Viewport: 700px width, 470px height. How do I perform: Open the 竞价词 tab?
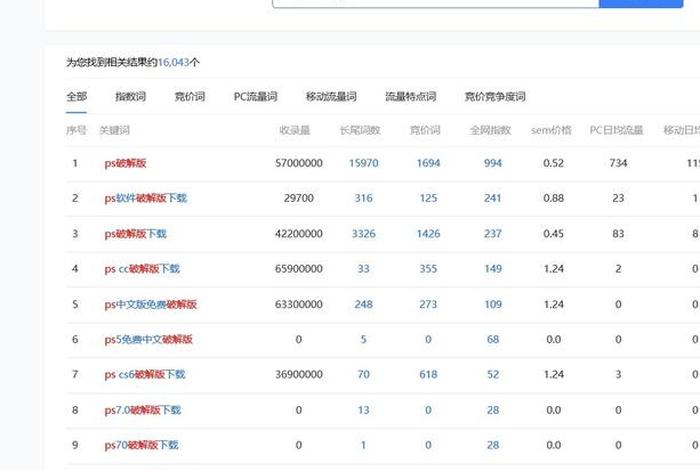[190, 96]
